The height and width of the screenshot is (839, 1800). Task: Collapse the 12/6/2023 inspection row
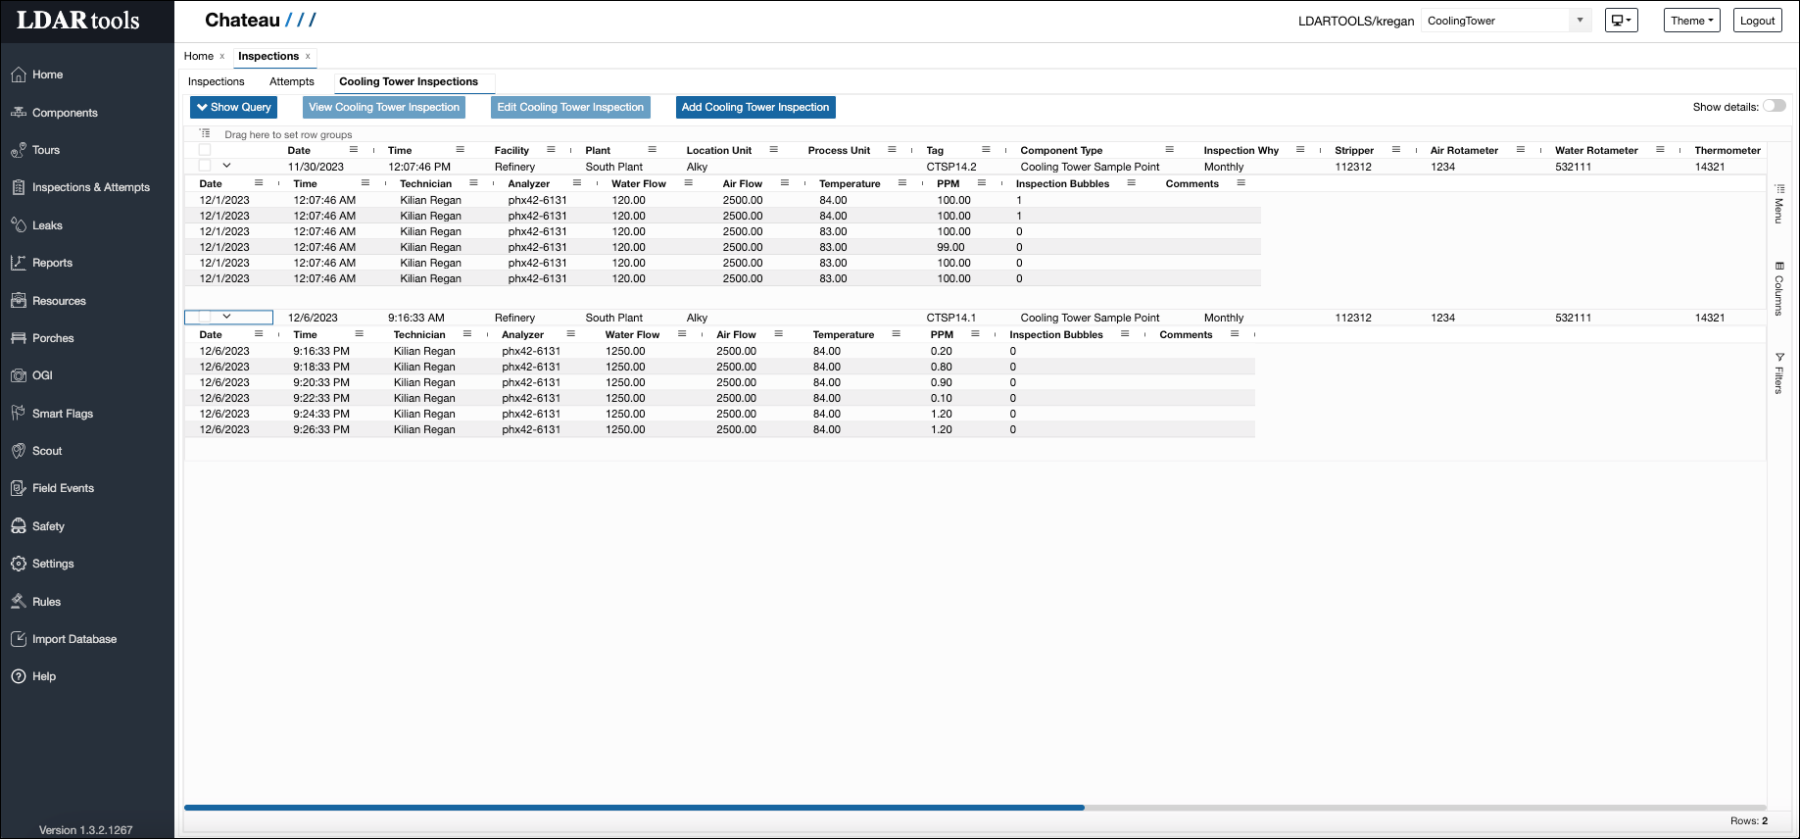tap(227, 317)
